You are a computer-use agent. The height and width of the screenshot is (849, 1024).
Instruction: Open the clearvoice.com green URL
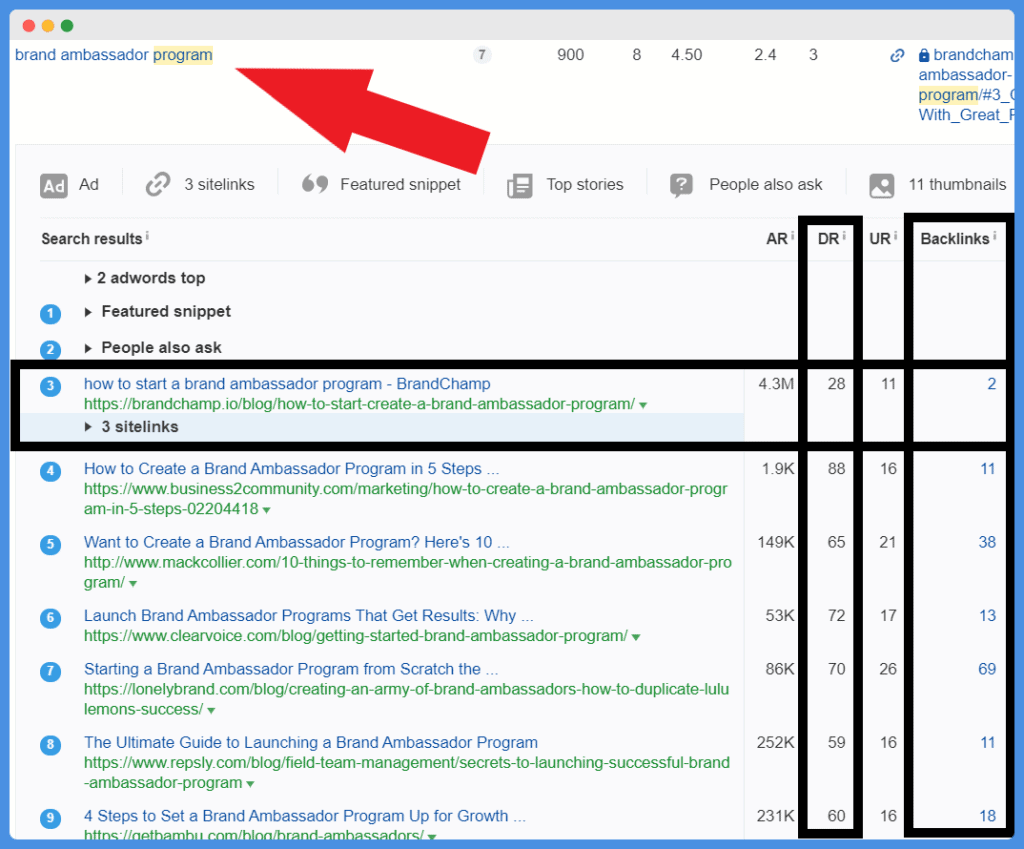356,636
